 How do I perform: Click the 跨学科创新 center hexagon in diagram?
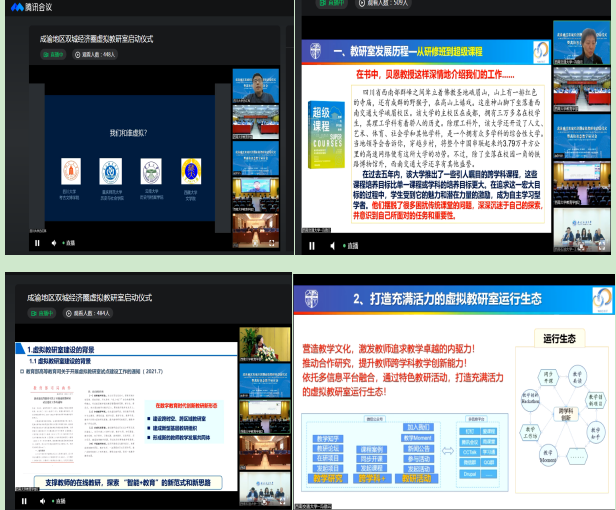(566, 414)
